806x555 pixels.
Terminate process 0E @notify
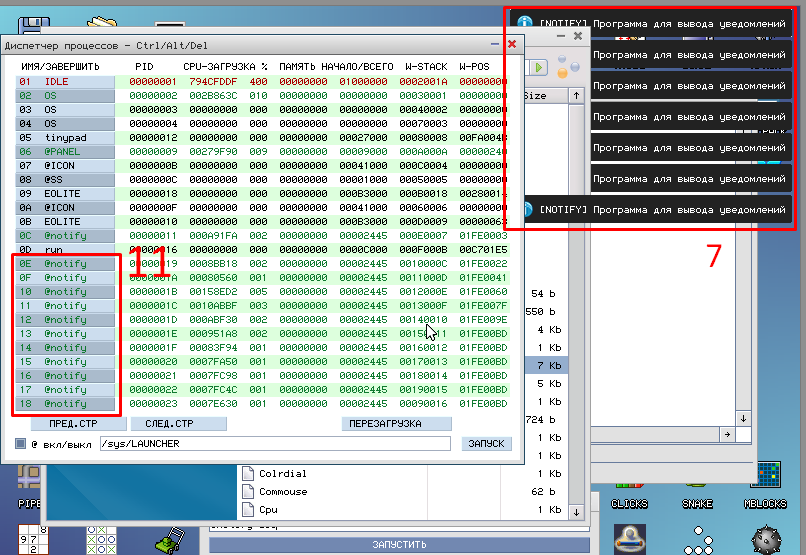[x=65, y=264]
